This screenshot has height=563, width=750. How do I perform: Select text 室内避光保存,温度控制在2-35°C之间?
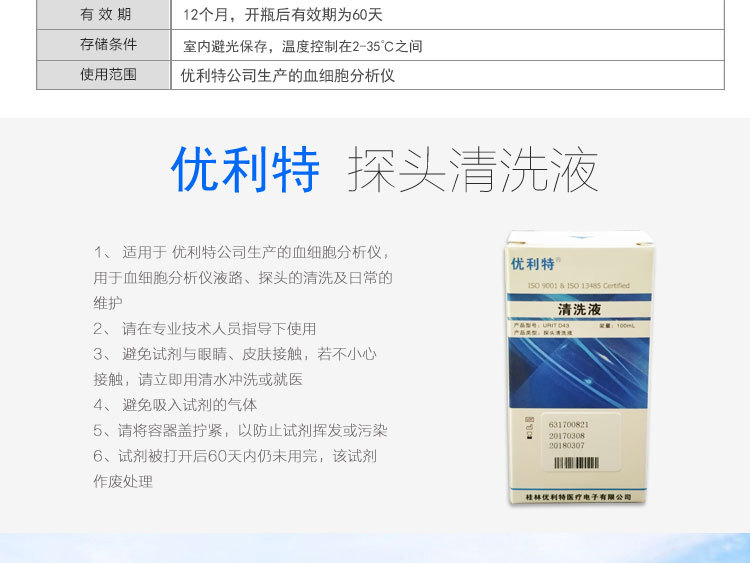pos(303,46)
